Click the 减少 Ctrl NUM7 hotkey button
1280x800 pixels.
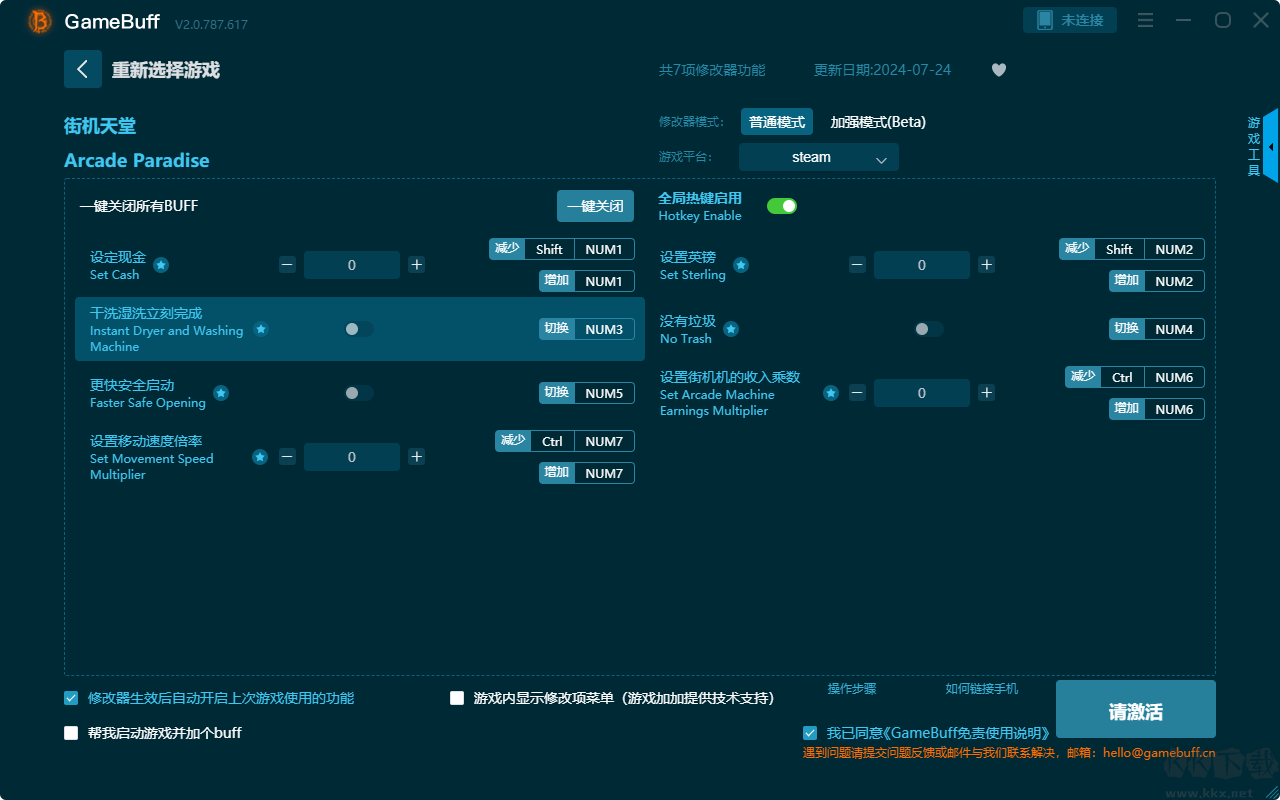pyautogui.click(x=565, y=441)
